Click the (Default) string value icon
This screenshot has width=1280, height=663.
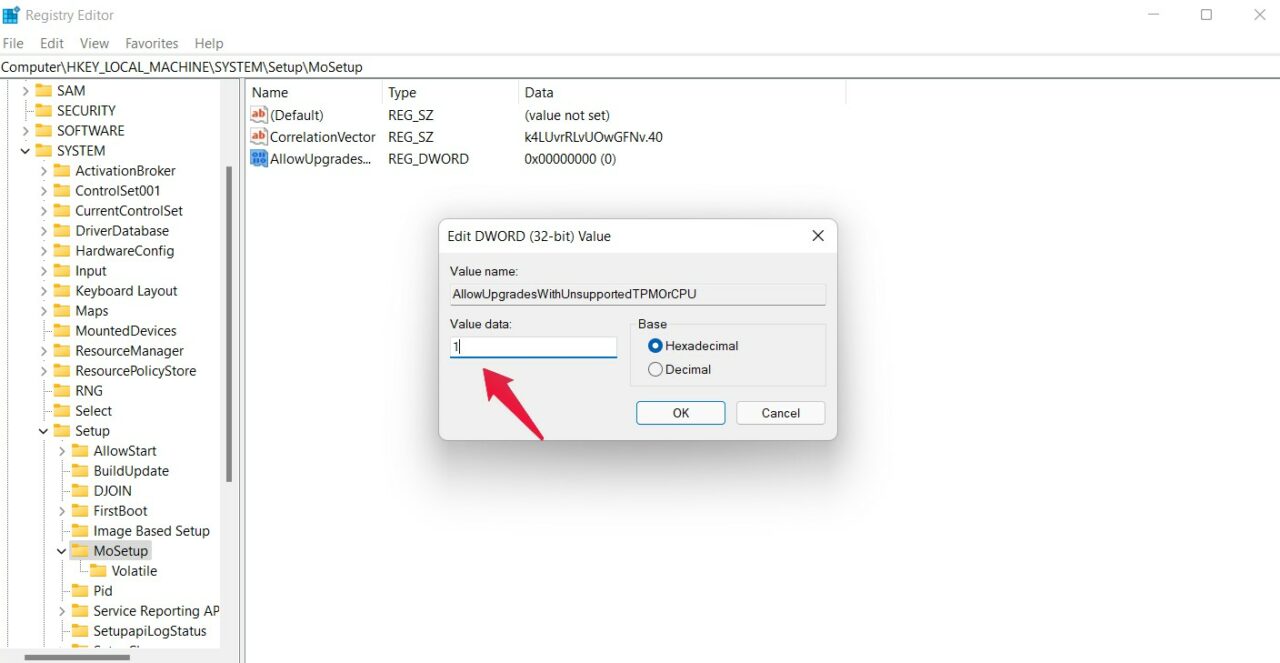[x=259, y=115]
